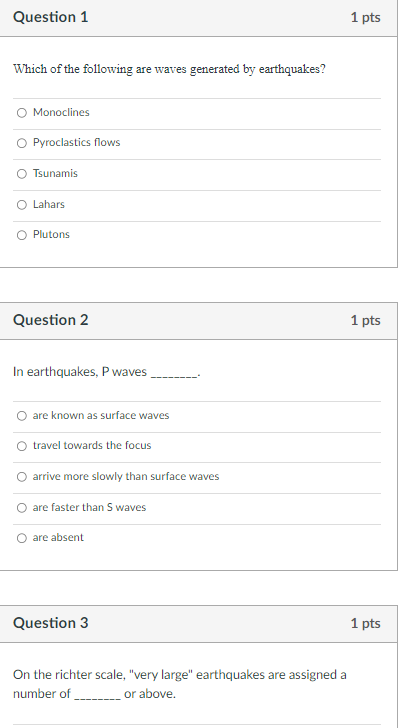Click the Question 3 points label
This screenshot has width=400, height=728.
point(365,623)
